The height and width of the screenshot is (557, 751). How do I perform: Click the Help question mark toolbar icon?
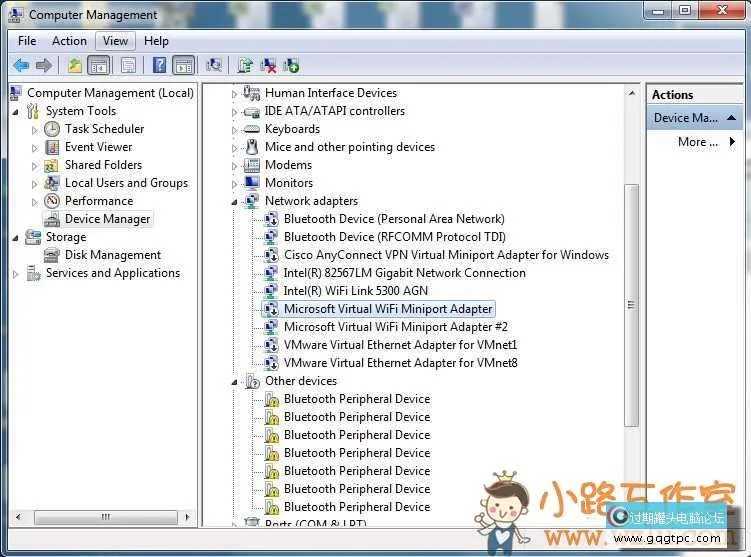159,66
